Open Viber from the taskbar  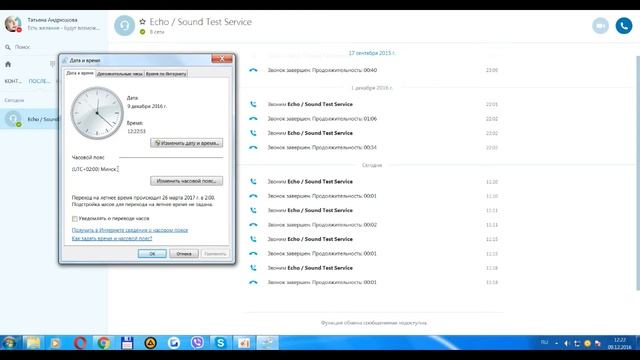coord(198,343)
